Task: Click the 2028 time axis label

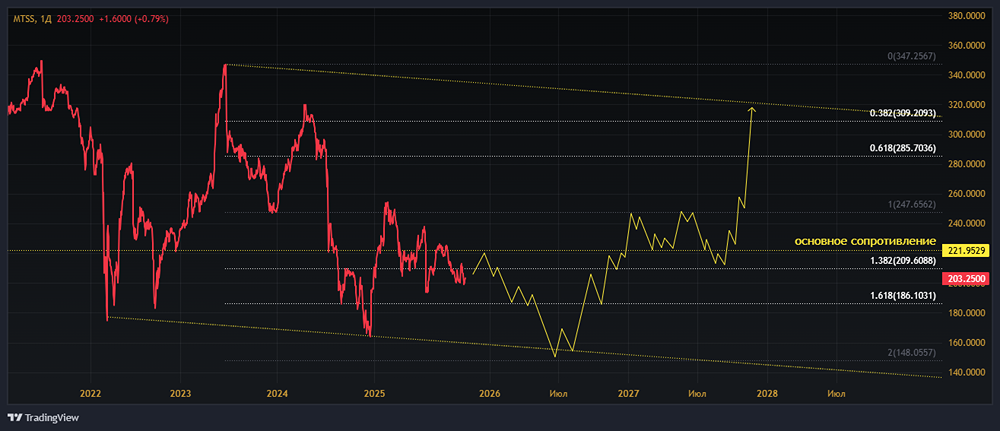Action: [x=767, y=393]
